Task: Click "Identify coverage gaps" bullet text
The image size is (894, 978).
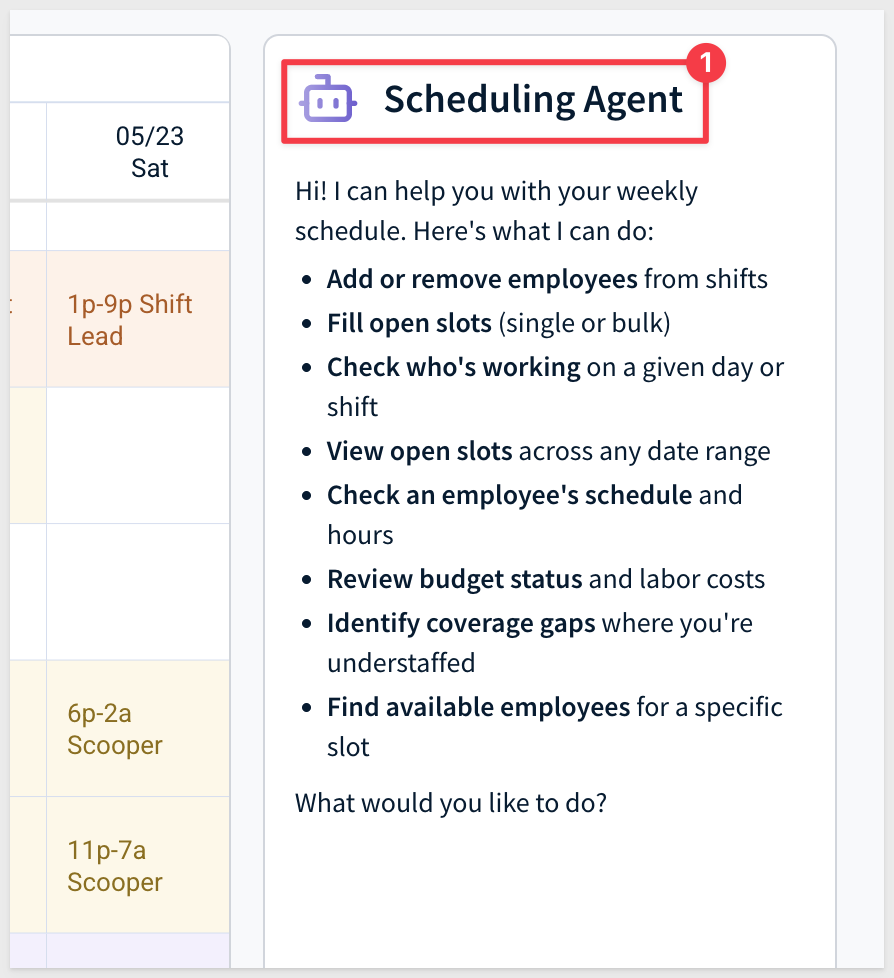Action: coord(461,624)
